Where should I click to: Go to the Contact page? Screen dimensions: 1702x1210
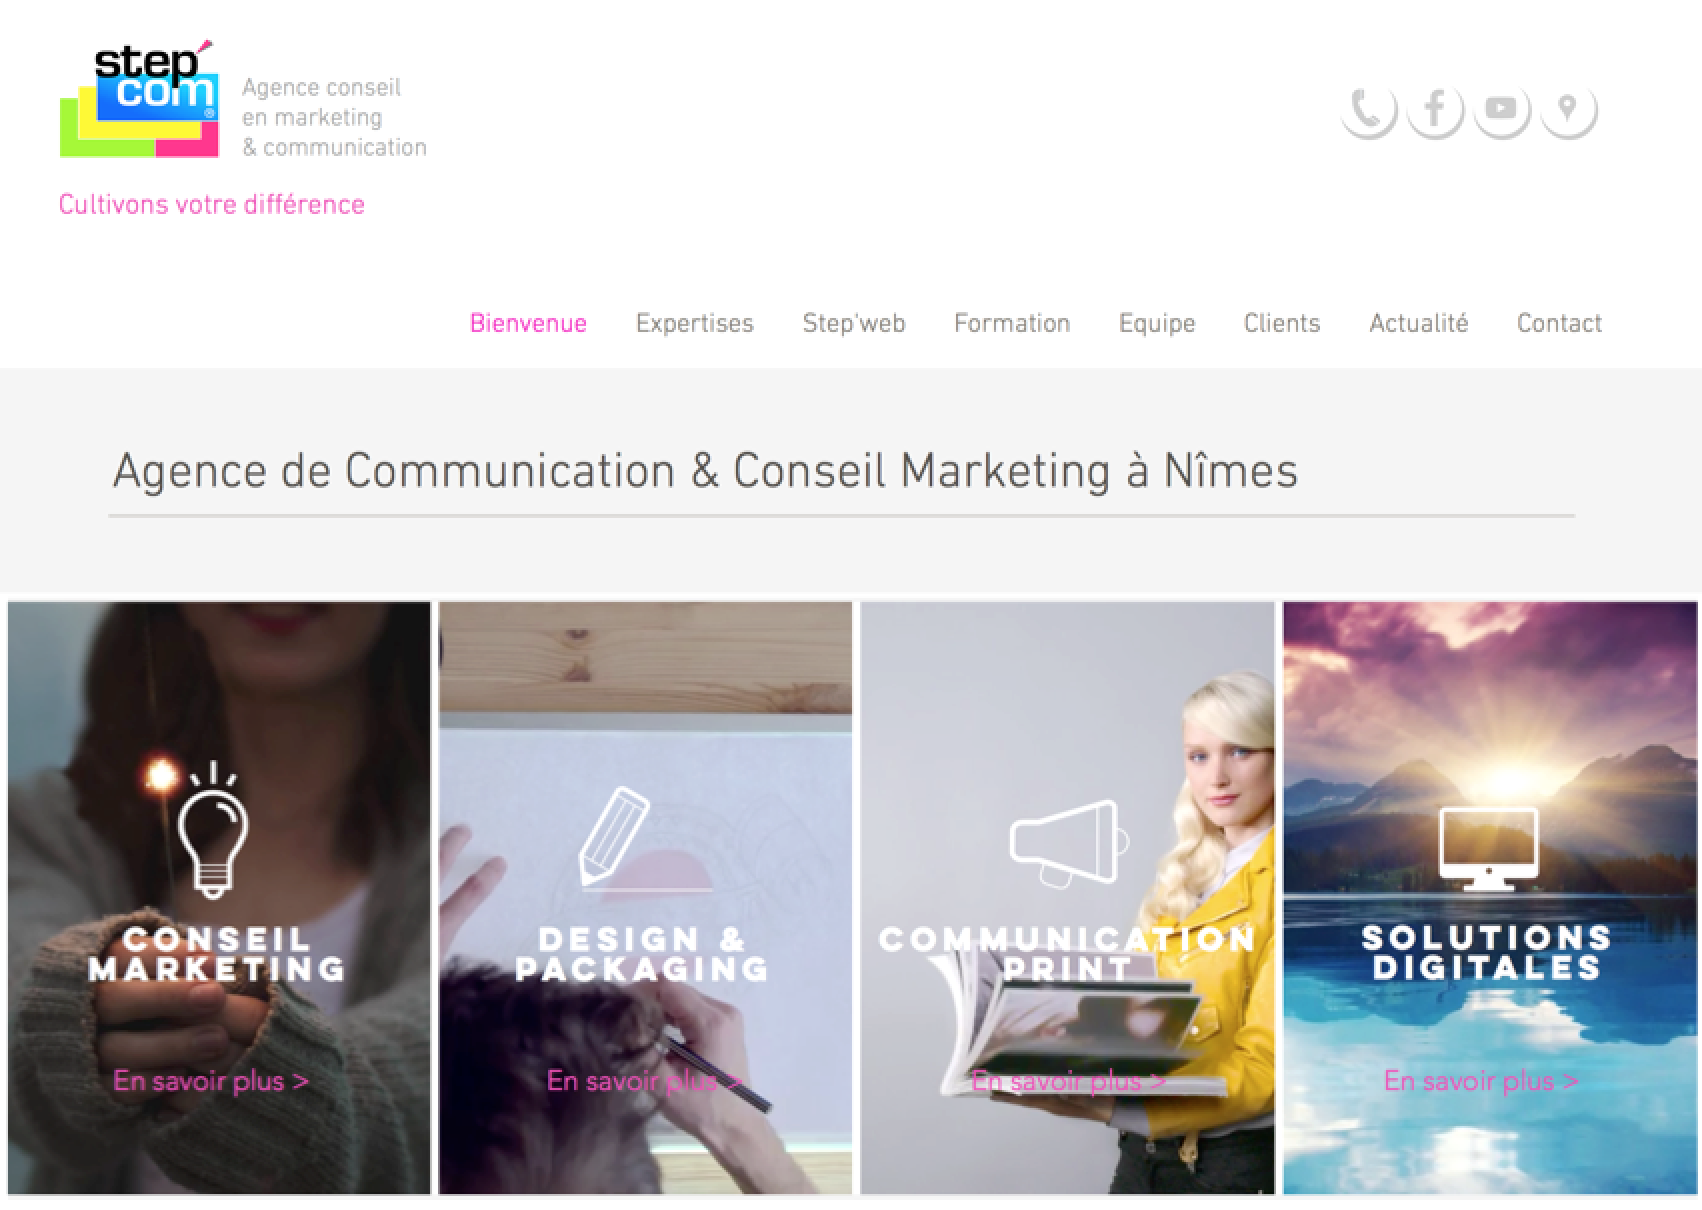point(1559,324)
